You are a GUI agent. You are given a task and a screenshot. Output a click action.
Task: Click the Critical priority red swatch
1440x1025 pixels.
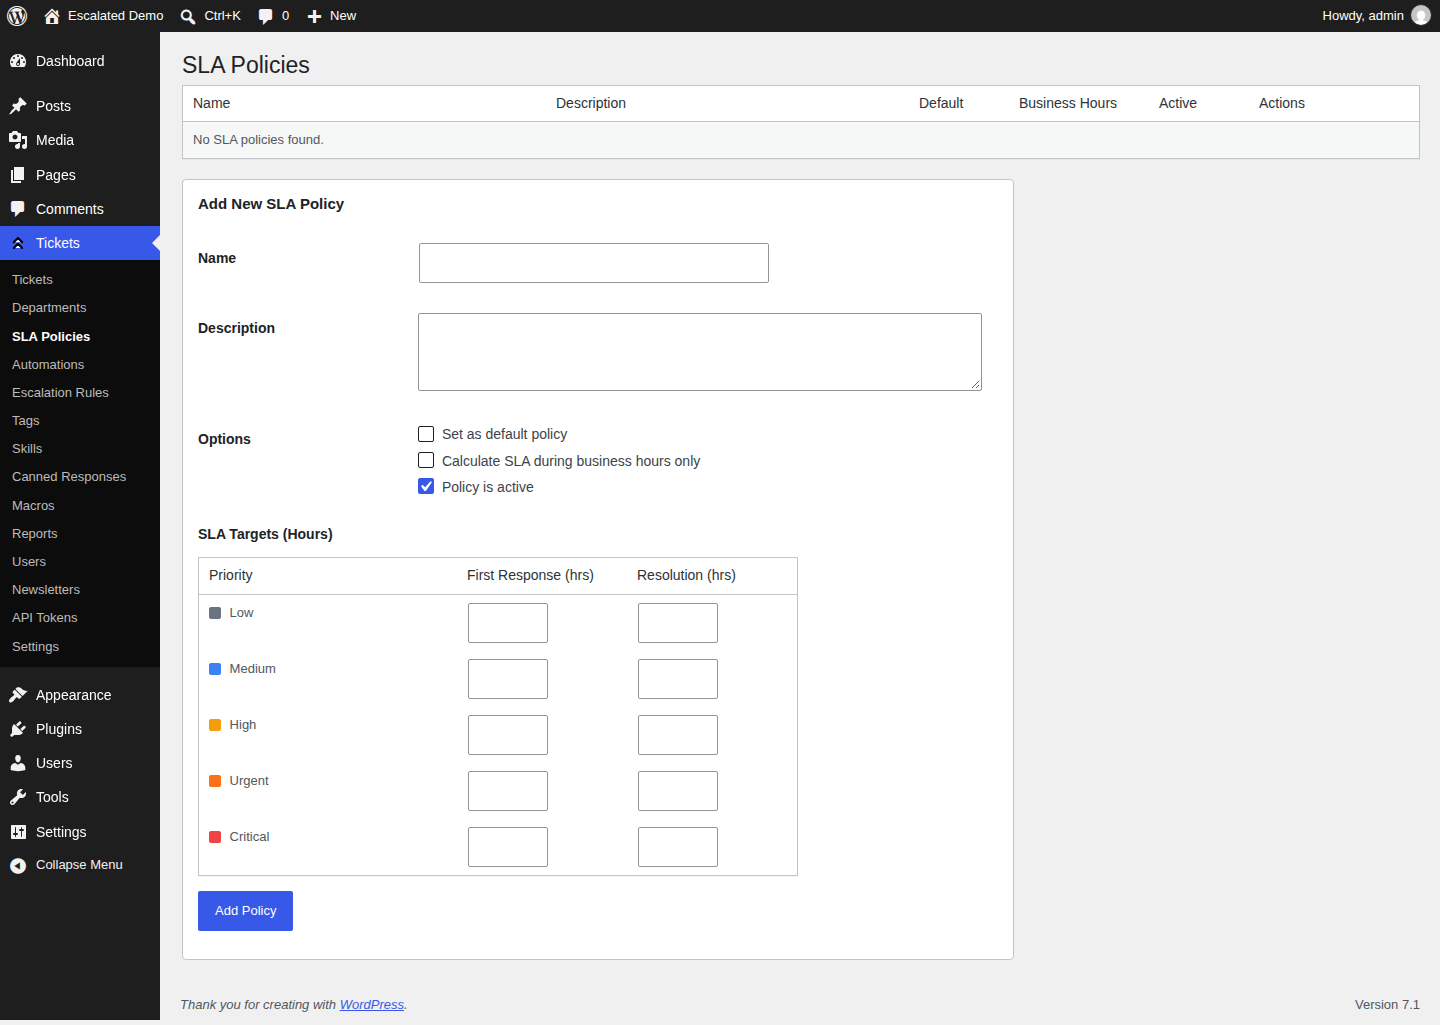point(215,837)
